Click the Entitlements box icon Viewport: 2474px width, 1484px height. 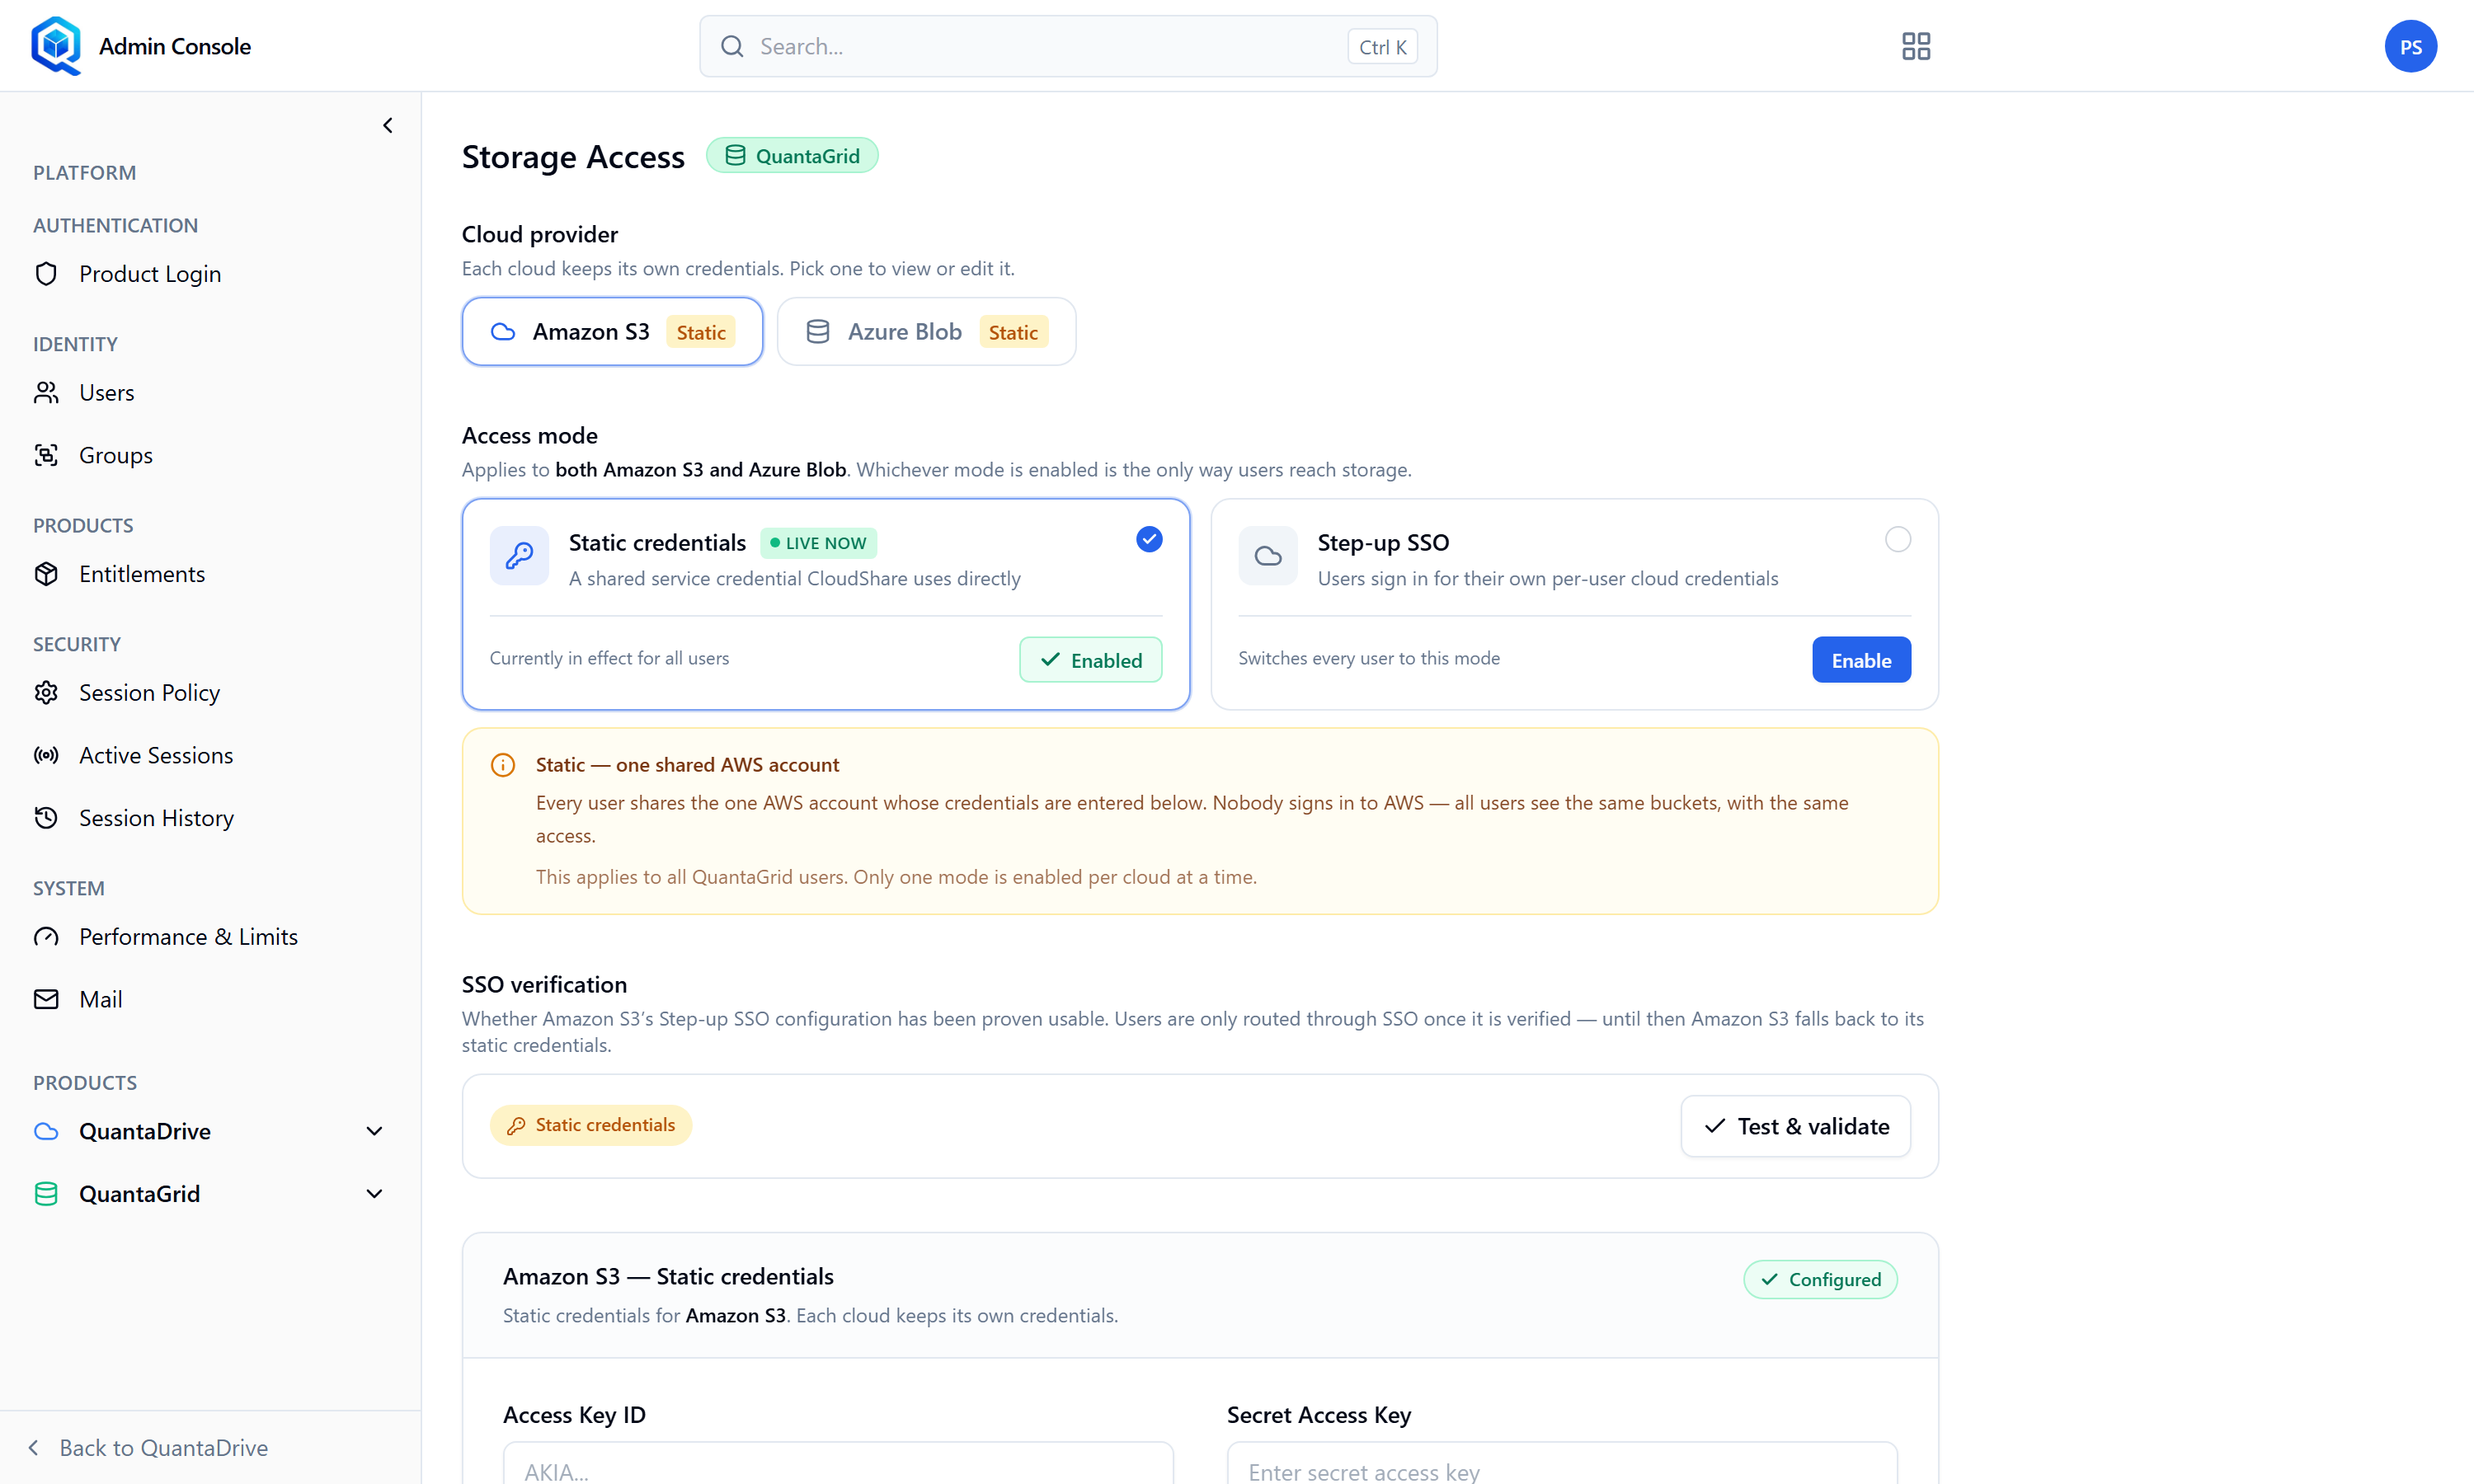point(46,574)
